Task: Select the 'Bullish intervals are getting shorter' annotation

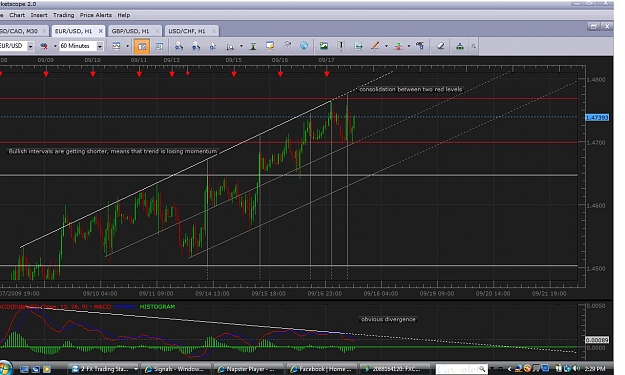Action: point(113,151)
